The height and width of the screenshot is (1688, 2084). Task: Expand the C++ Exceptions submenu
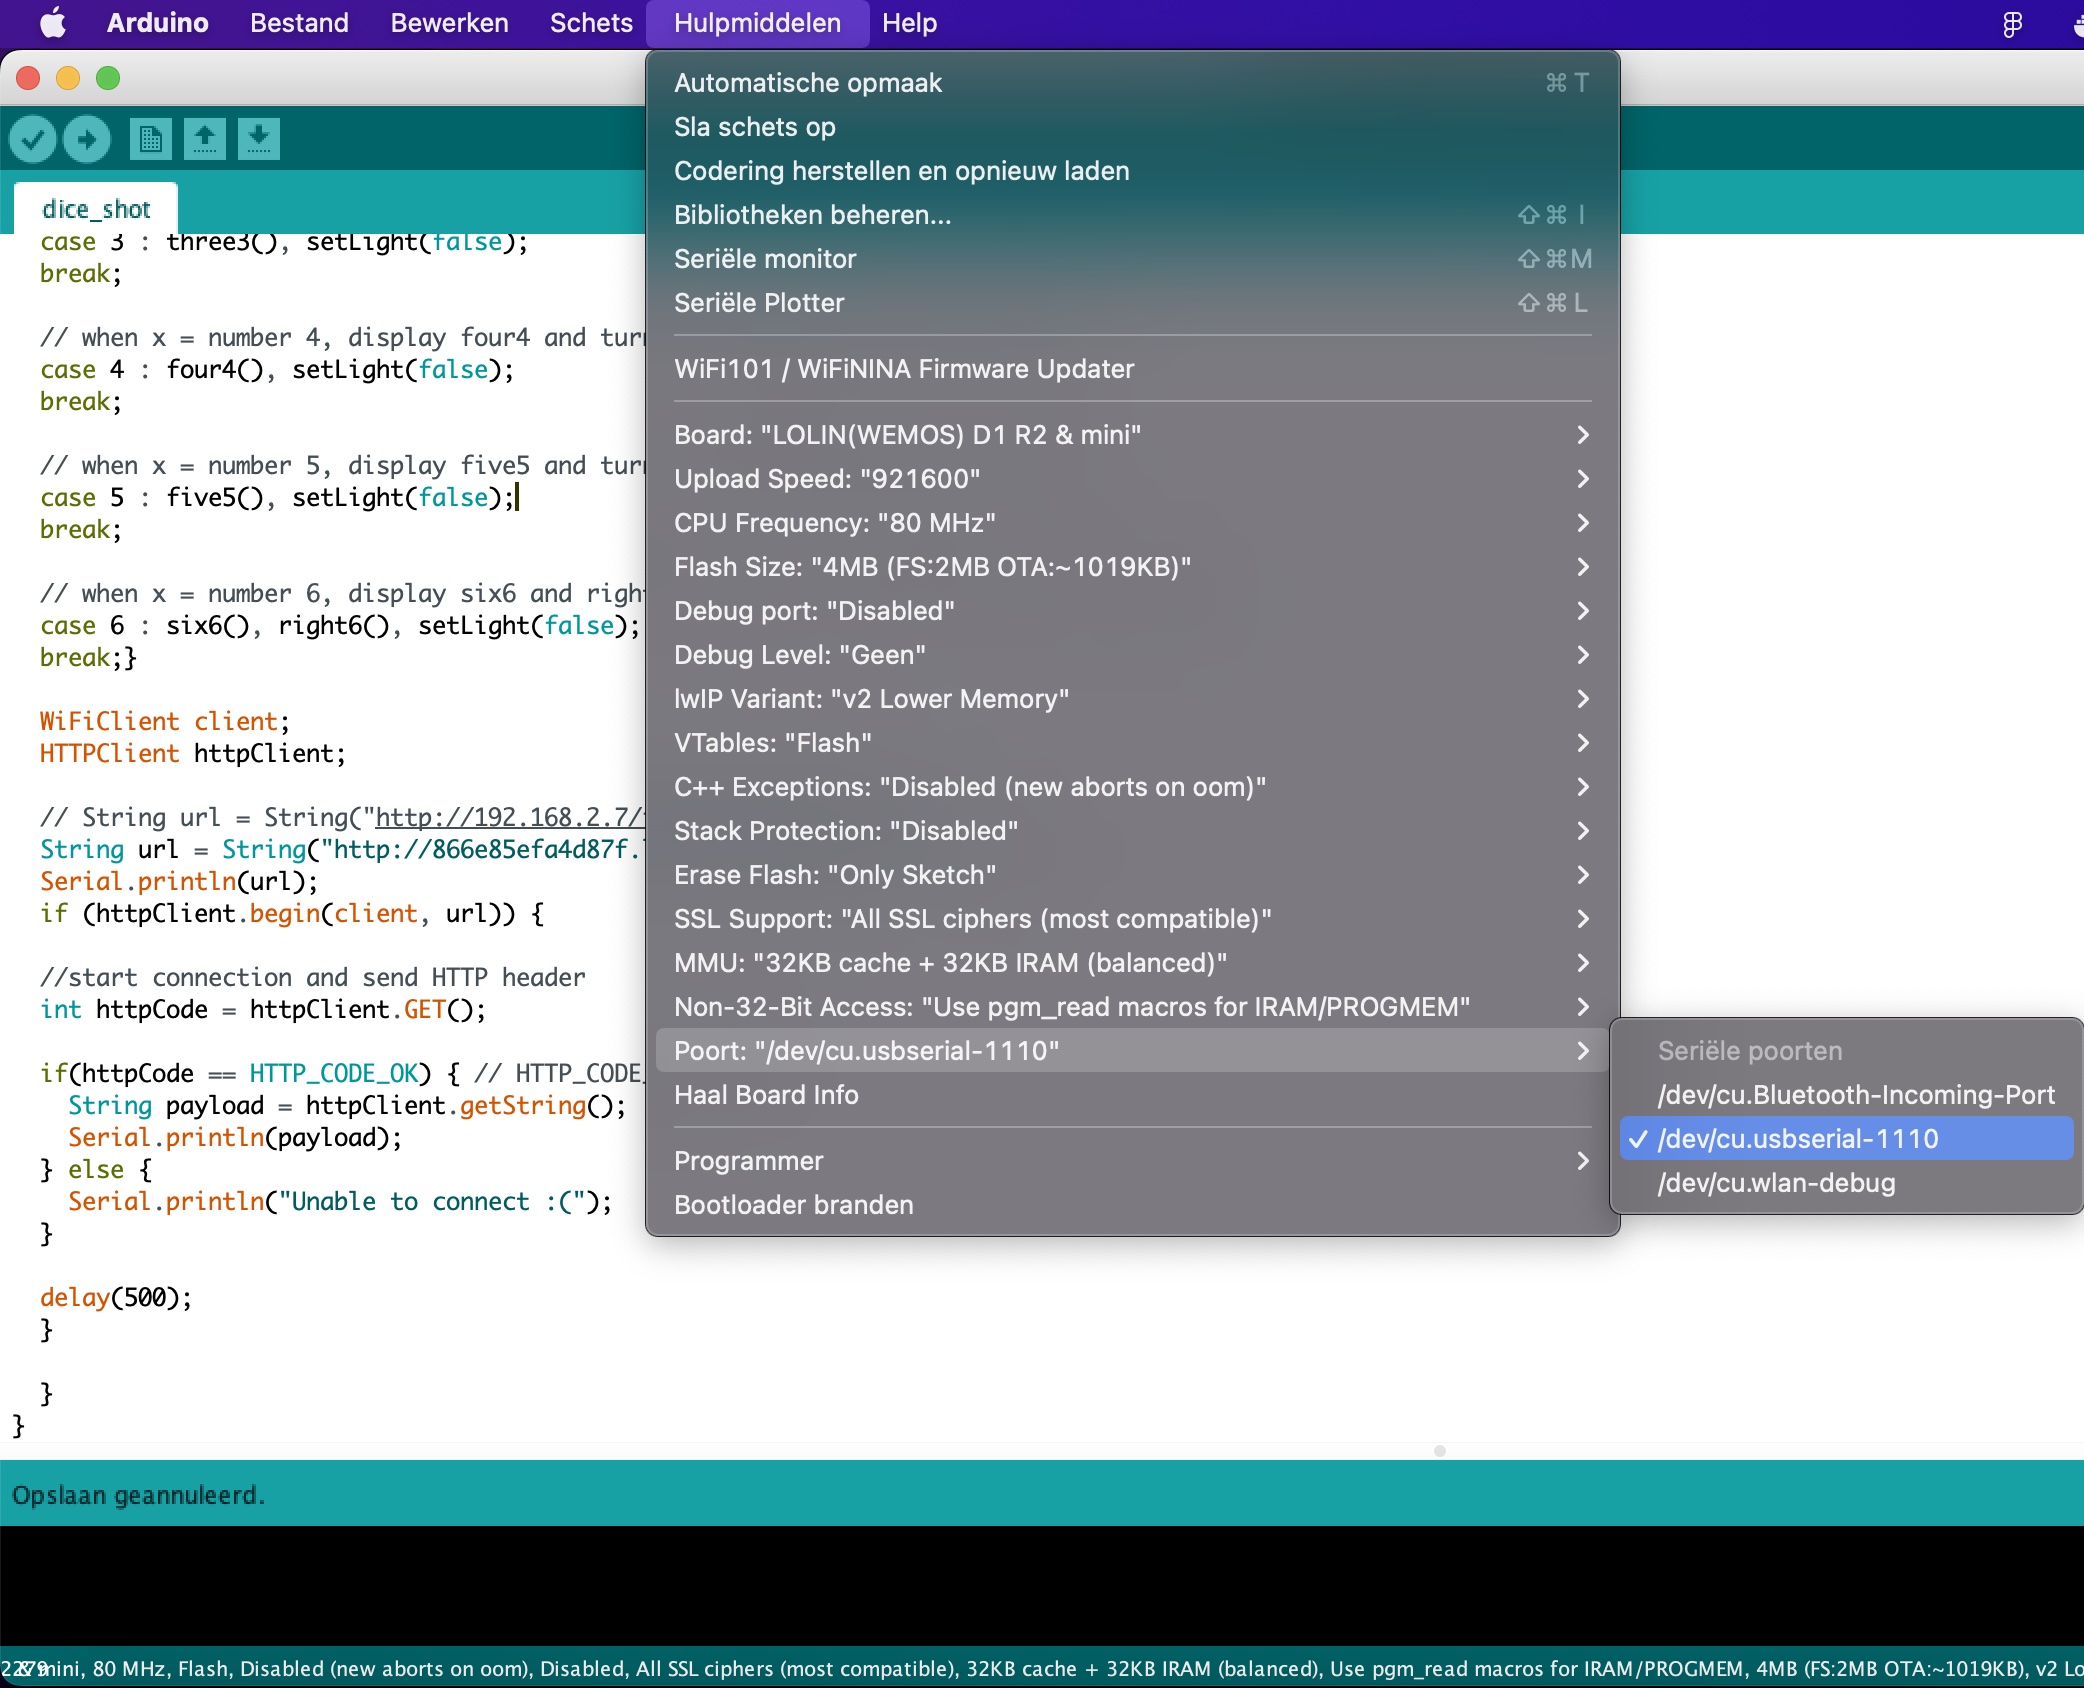pyautogui.click(x=1132, y=787)
